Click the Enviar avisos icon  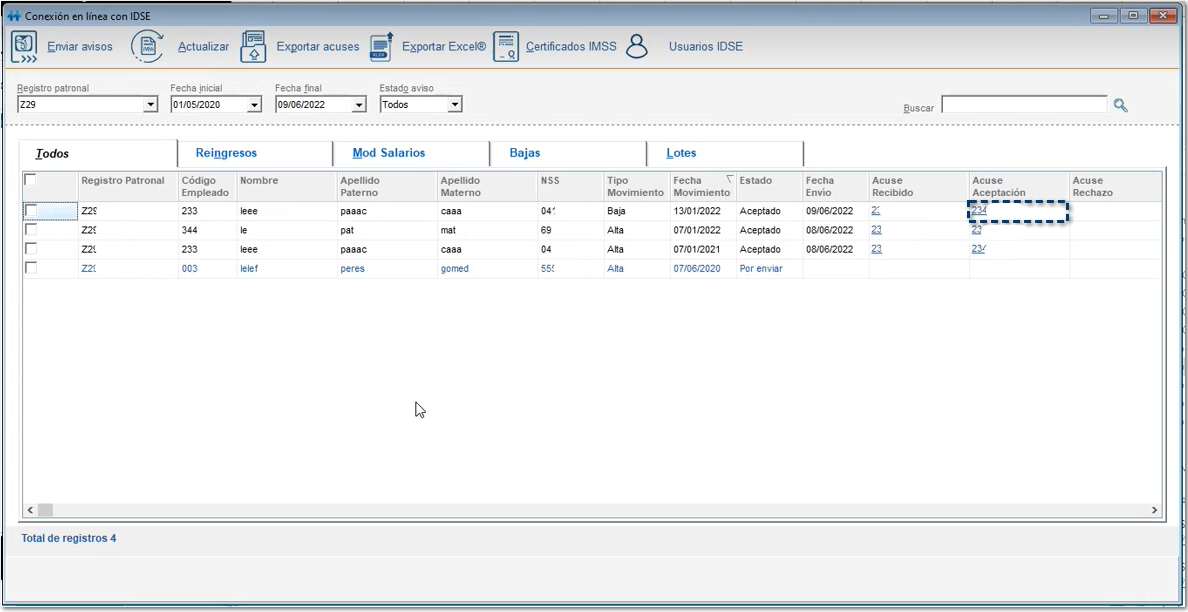tap(24, 47)
